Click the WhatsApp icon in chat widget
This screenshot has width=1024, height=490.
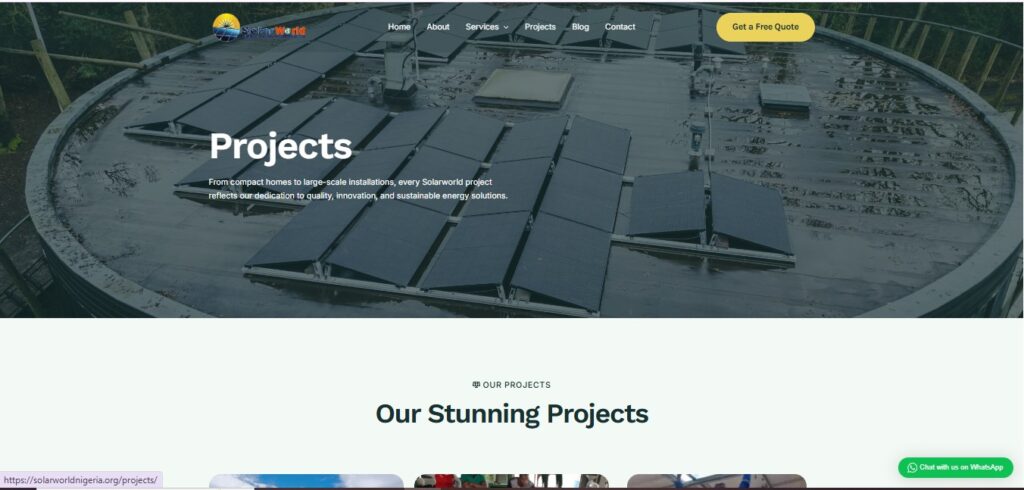[x=912, y=467]
